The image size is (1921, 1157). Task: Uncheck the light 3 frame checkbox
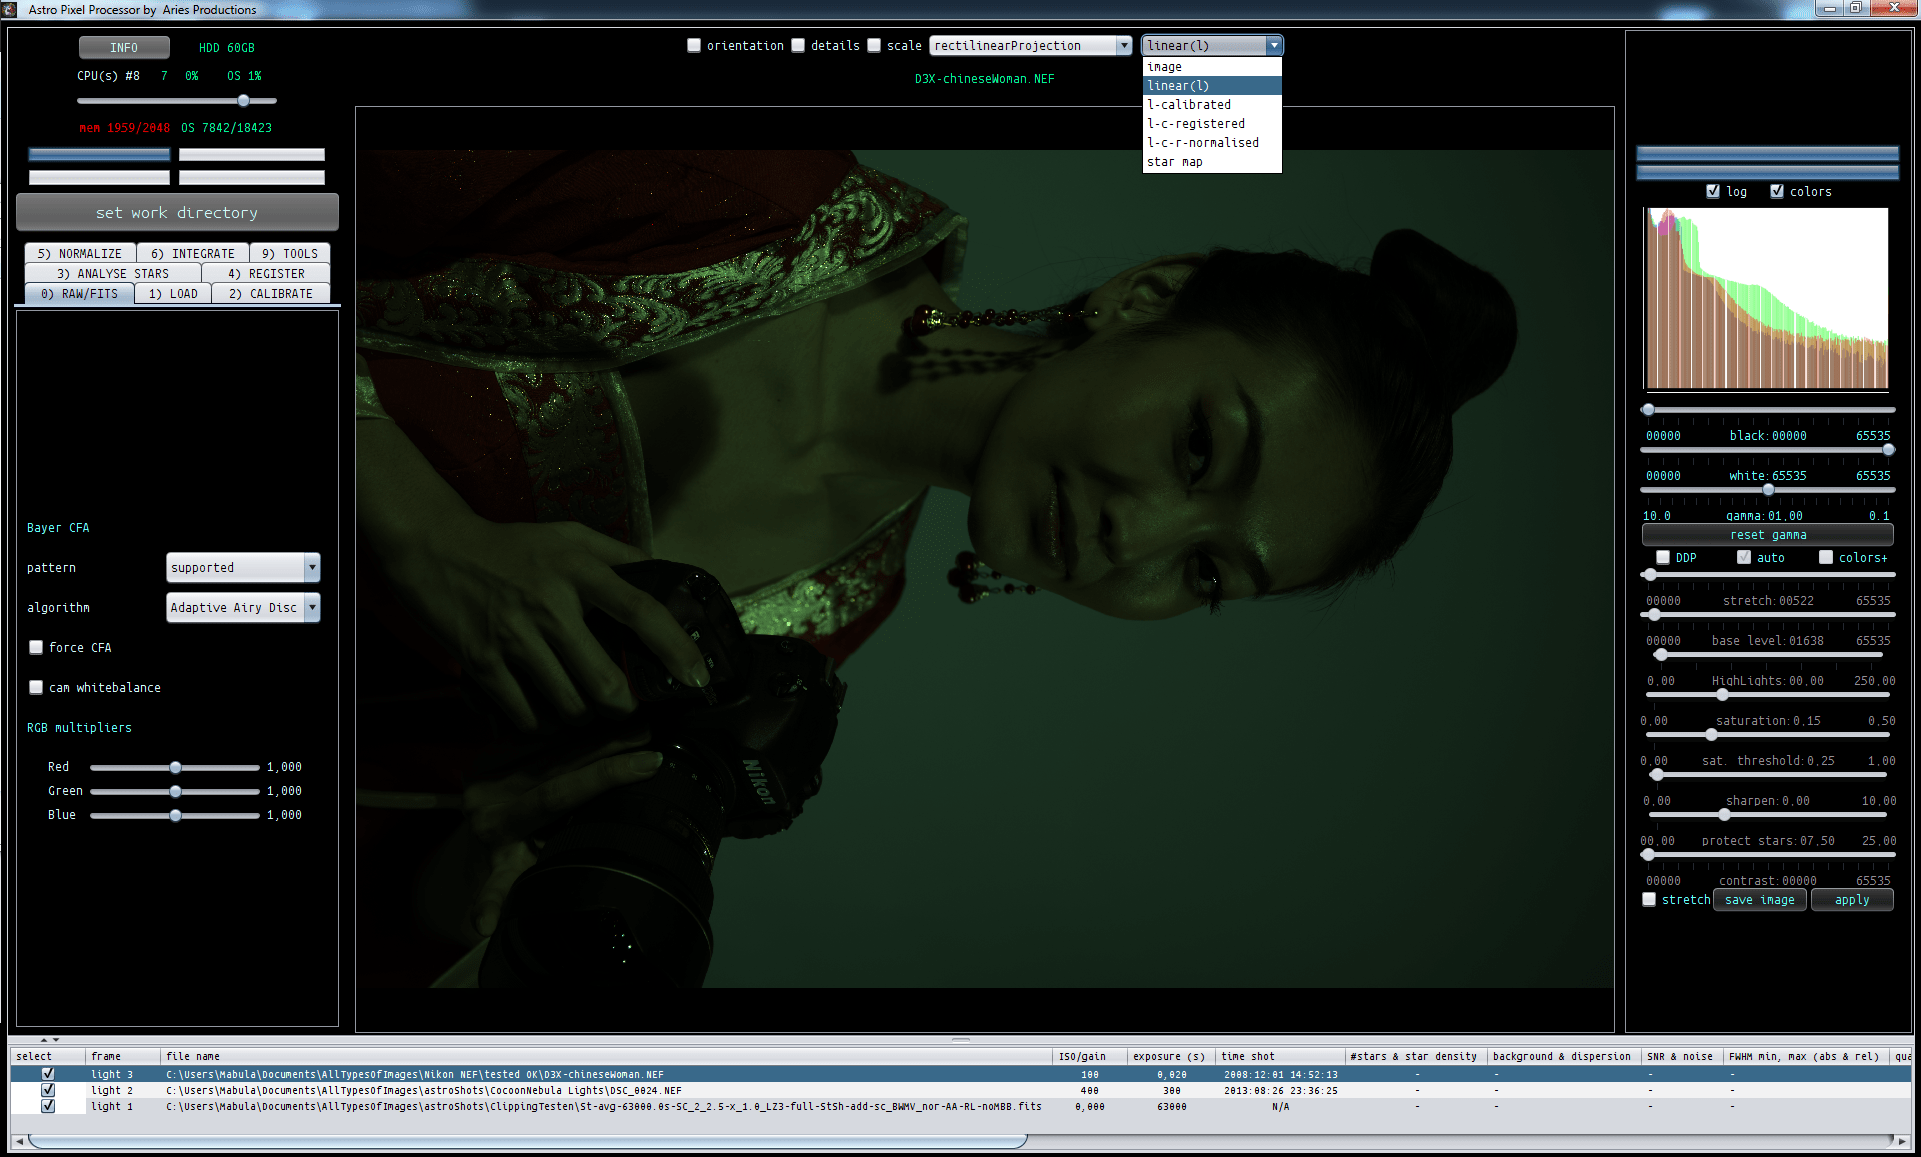coord(48,1074)
